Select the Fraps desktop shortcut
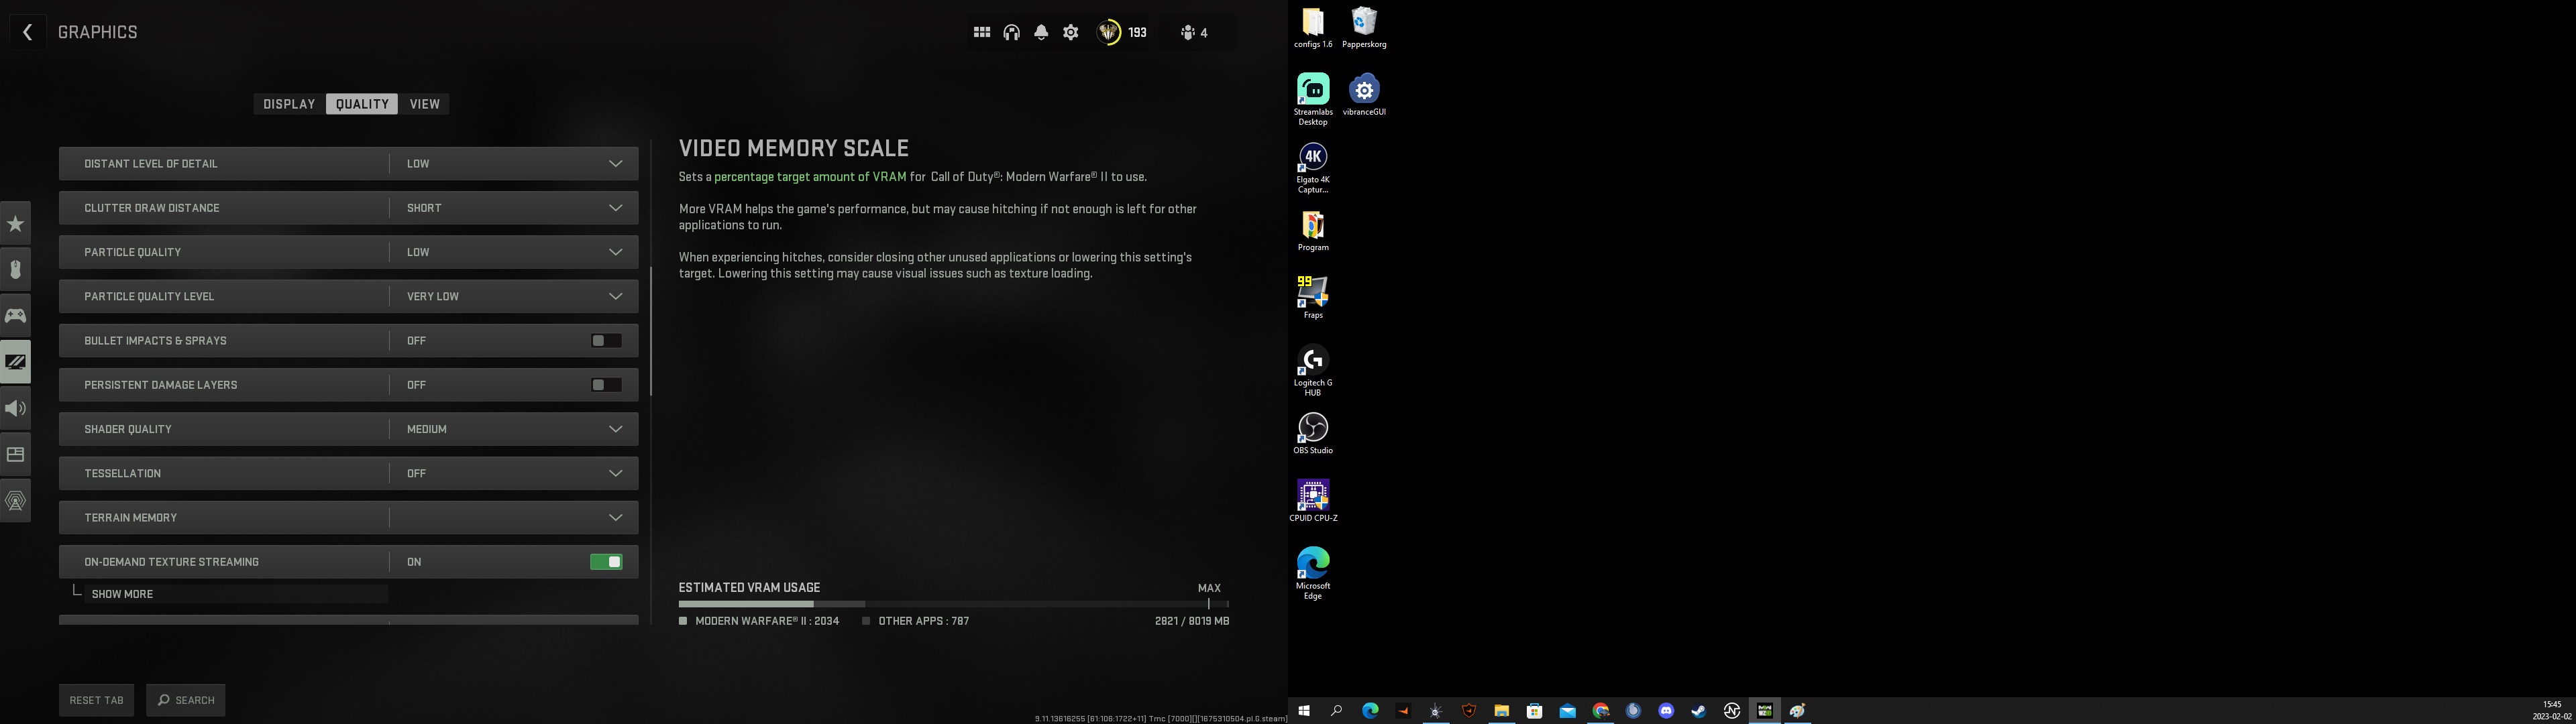Viewport: 2576px width, 724px height. click(x=1313, y=297)
